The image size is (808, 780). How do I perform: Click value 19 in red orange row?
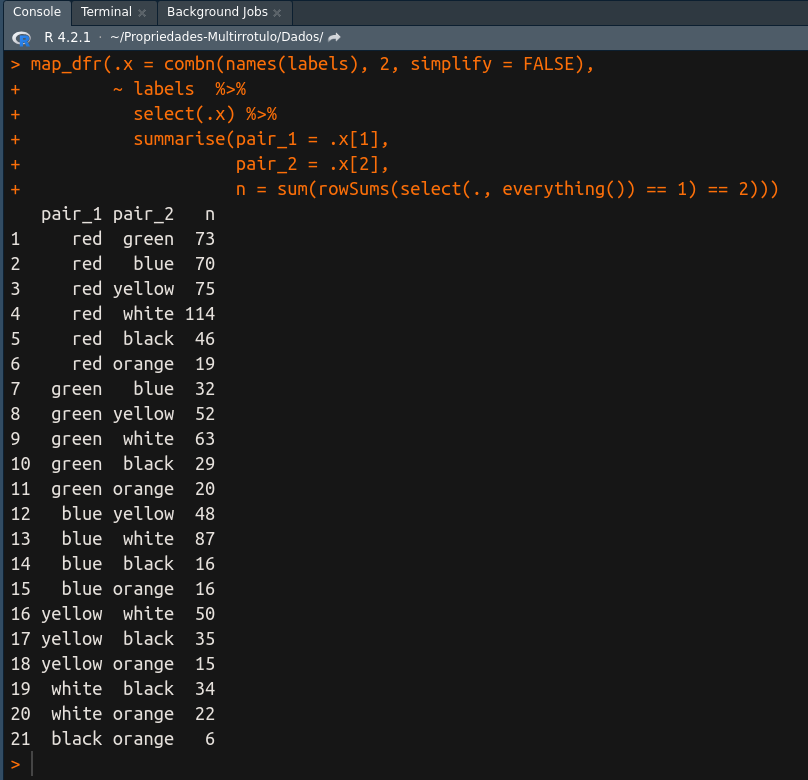[205, 364]
